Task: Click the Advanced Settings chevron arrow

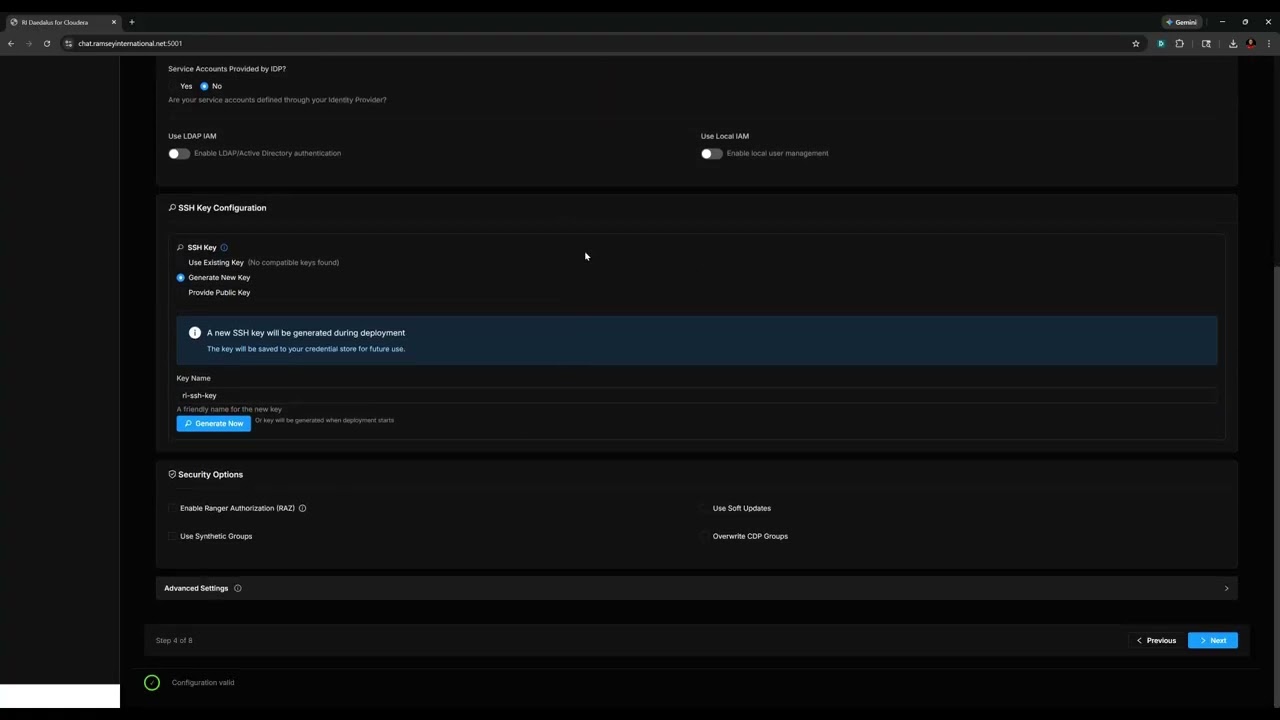Action: 1226,588
